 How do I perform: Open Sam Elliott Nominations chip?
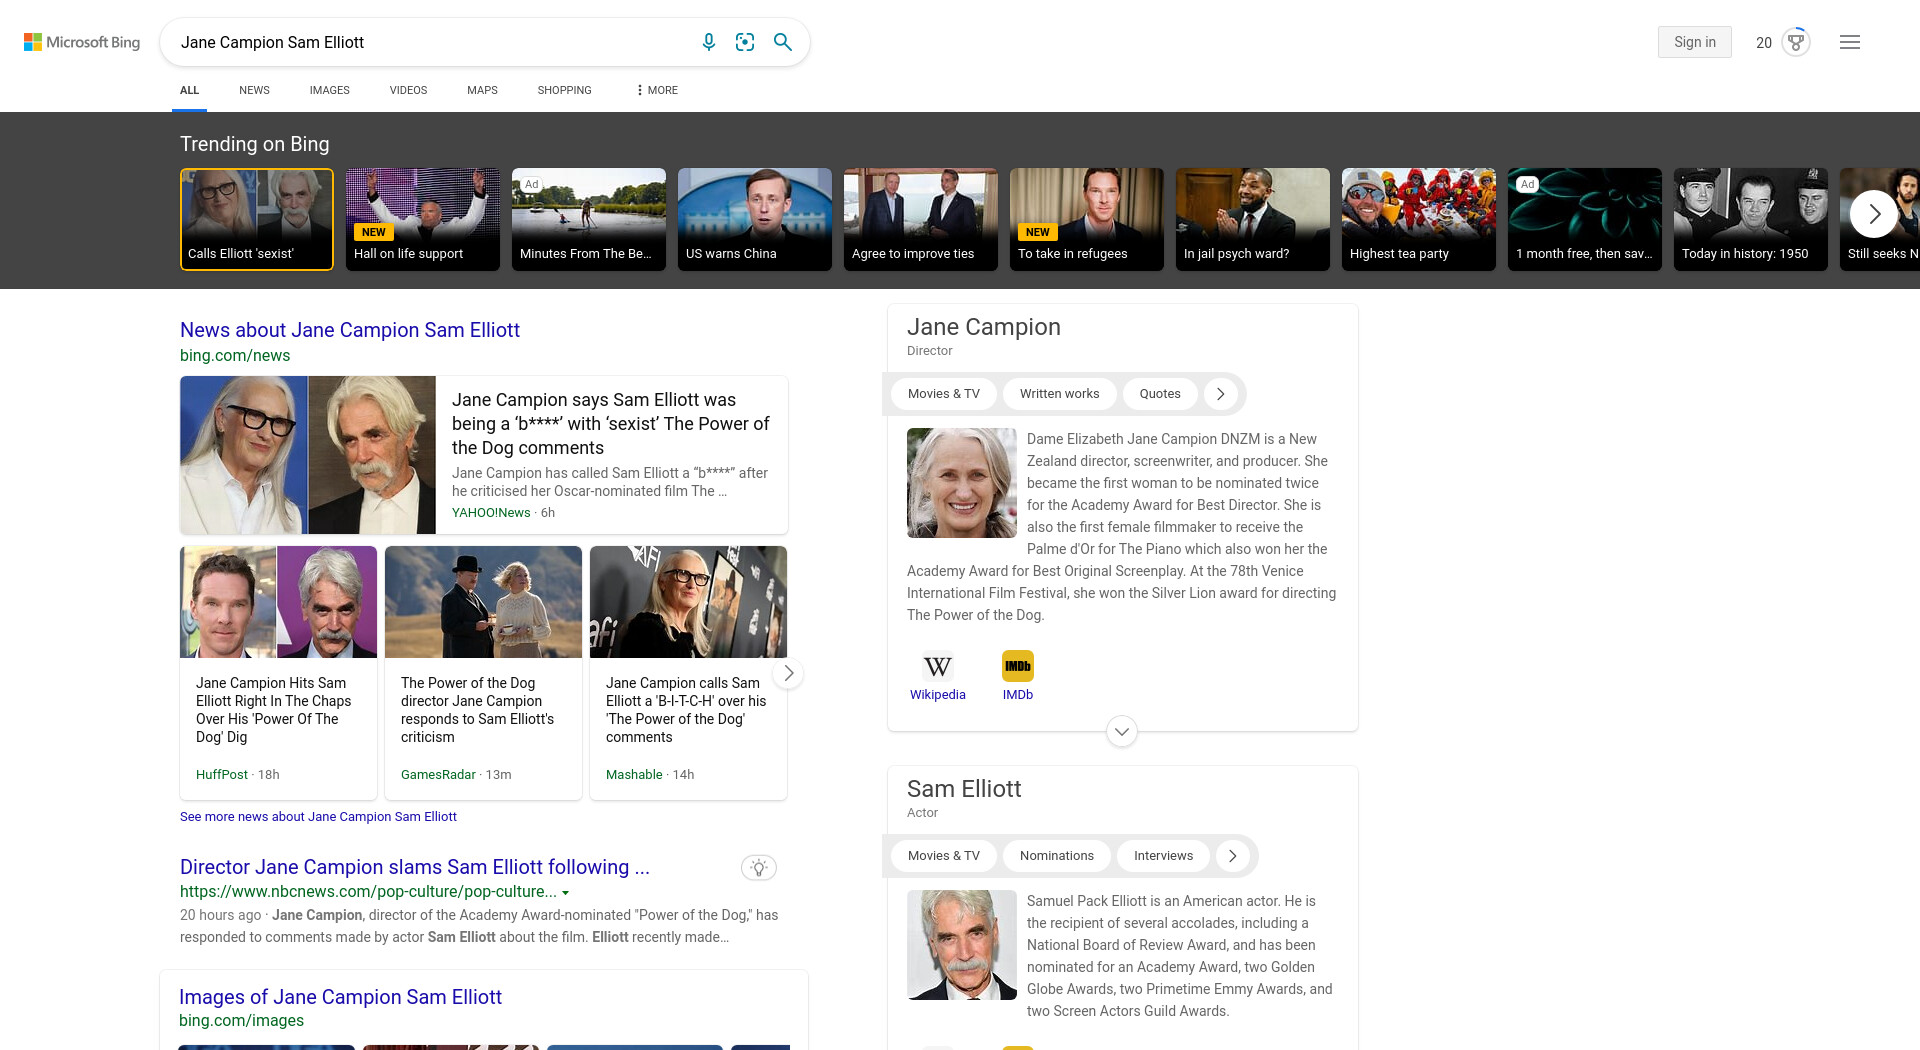coord(1056,856)
